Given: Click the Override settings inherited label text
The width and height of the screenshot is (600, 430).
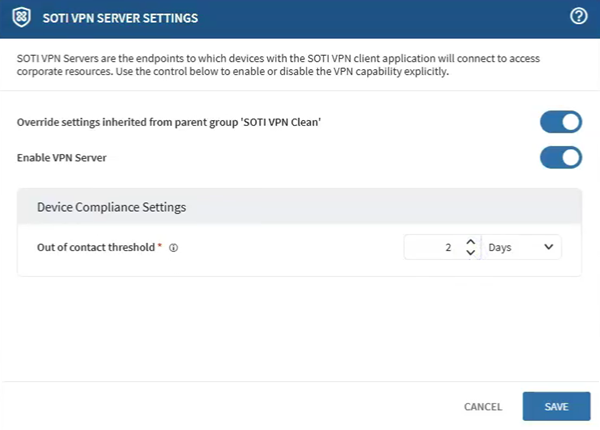Looking at the screenshot, I should pyautogui.click(x=169, y=122).
